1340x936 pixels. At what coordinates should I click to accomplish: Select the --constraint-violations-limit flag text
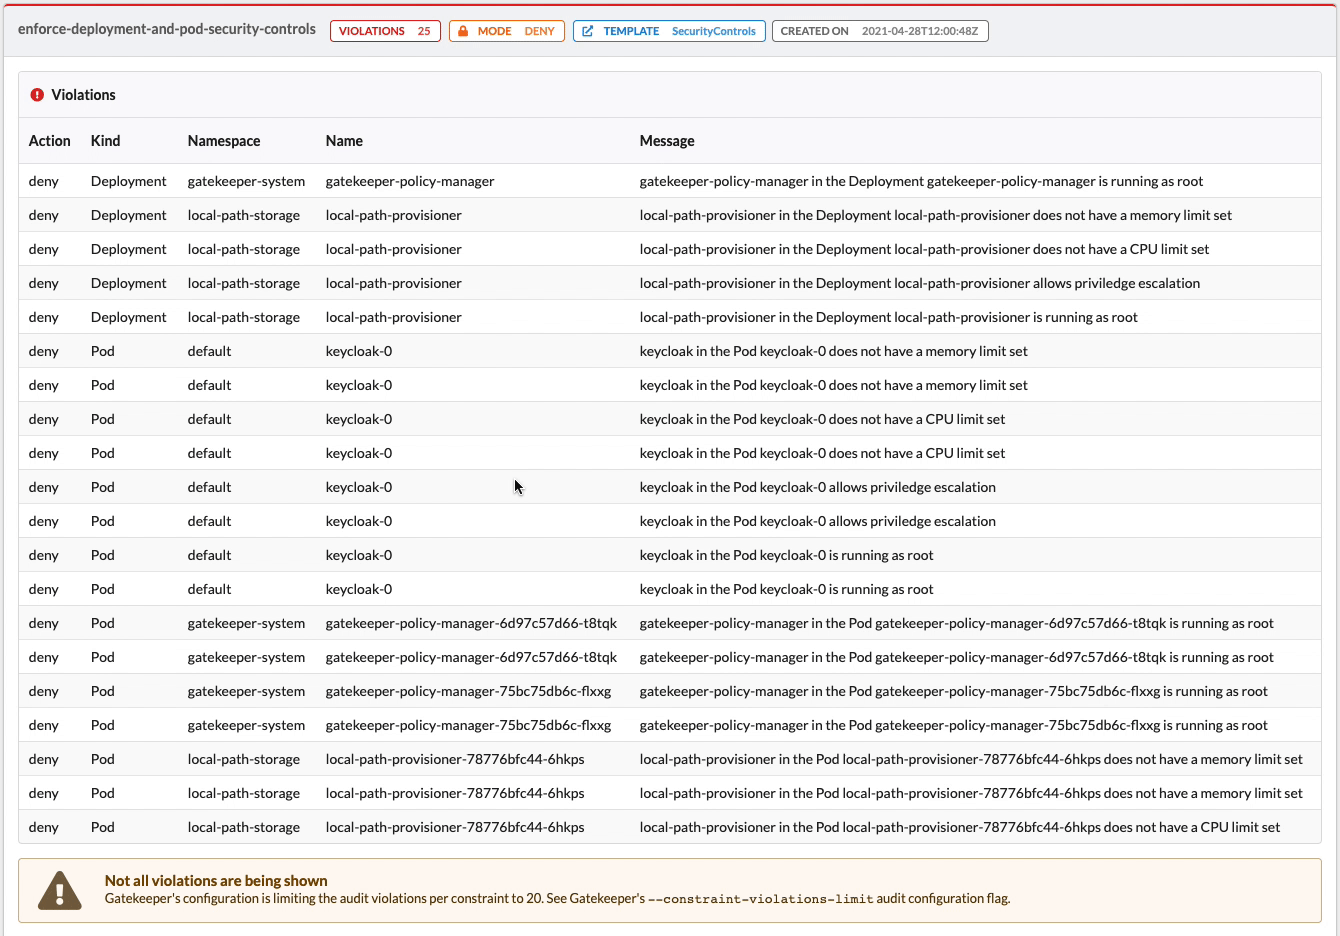[761, 899]
